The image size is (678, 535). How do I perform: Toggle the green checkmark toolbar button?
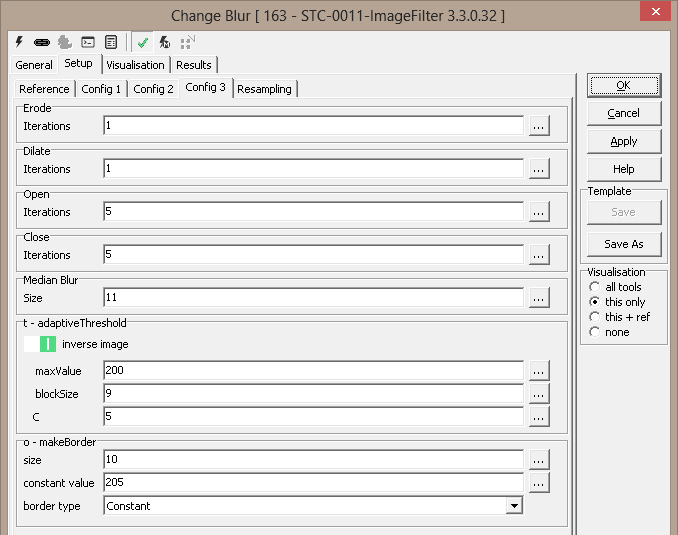tap(143, 42)
